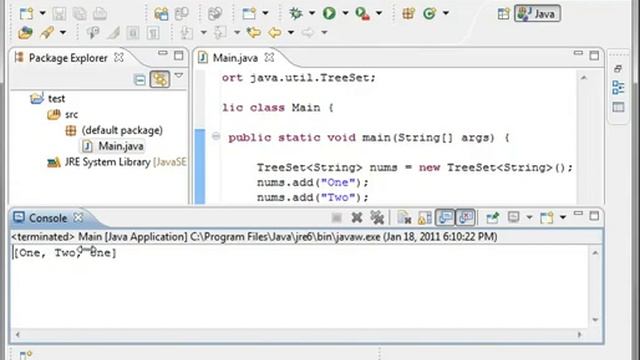Open the Outline view icon on right trim
640x360 pixels.
[x=618, y=87]
